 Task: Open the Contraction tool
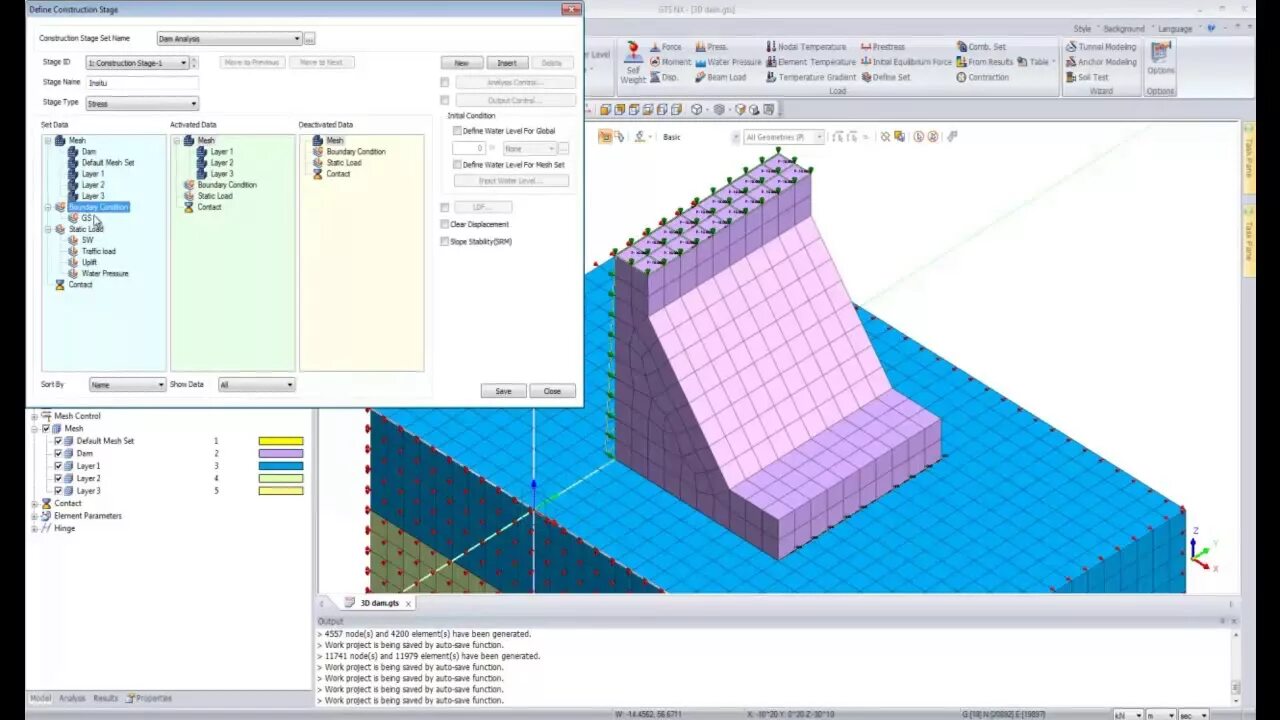coord(982,77)
